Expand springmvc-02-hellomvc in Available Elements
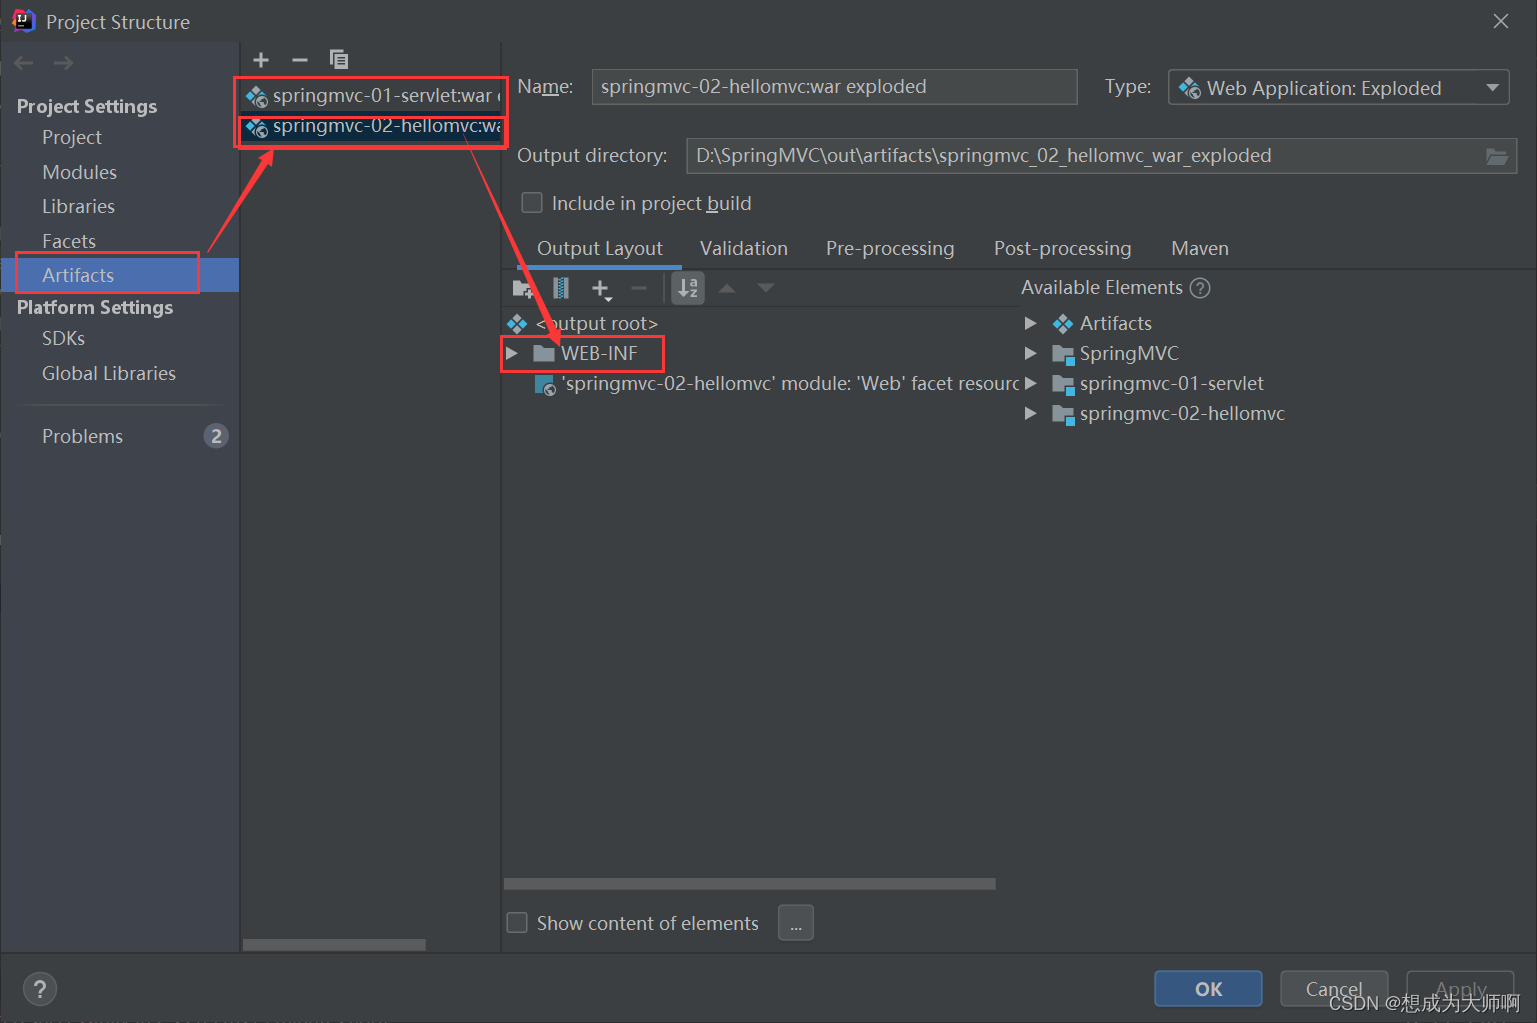Image resolution: width=1537 pixels, height=1023 pixels. pyautogui.click(x=1031, y=413)
